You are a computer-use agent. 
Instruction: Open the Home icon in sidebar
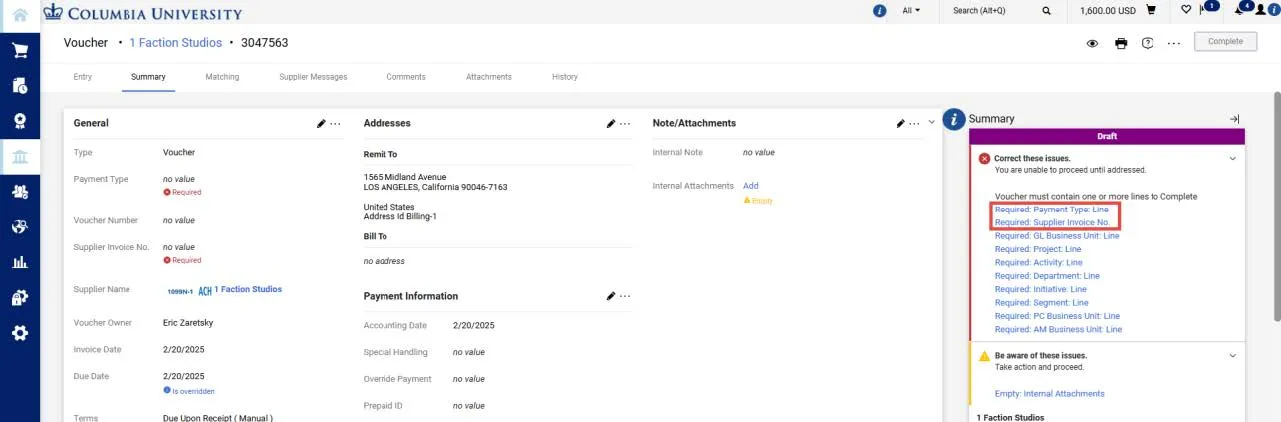pos(20,15)
